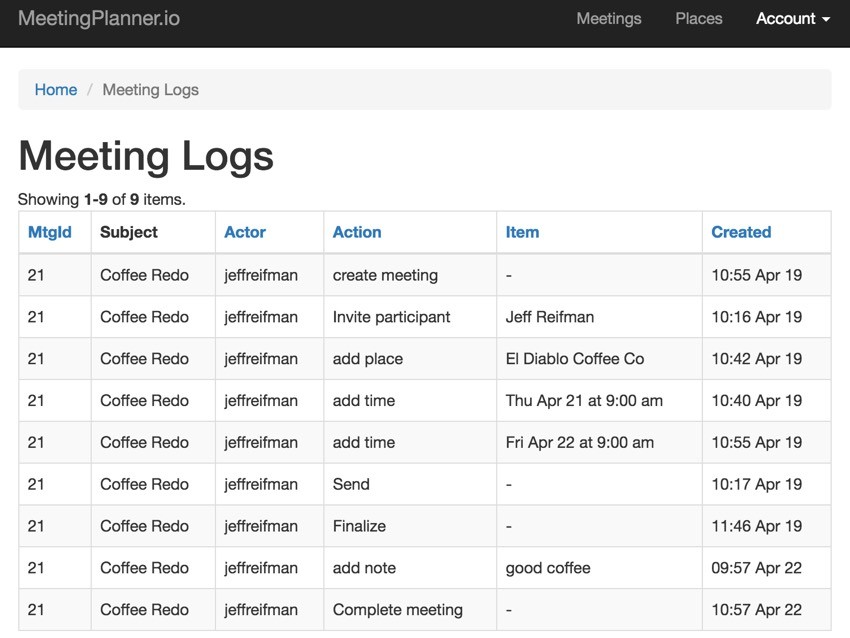Click the 'Finalize' action cell
Screen dimensions: 850x638
click(x=410, y=526)
